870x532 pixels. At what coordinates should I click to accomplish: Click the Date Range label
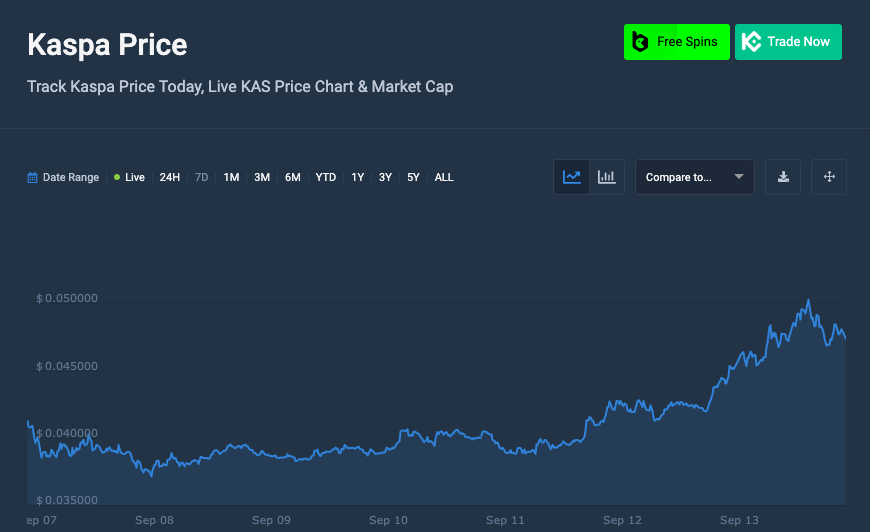tap(71, 178)
